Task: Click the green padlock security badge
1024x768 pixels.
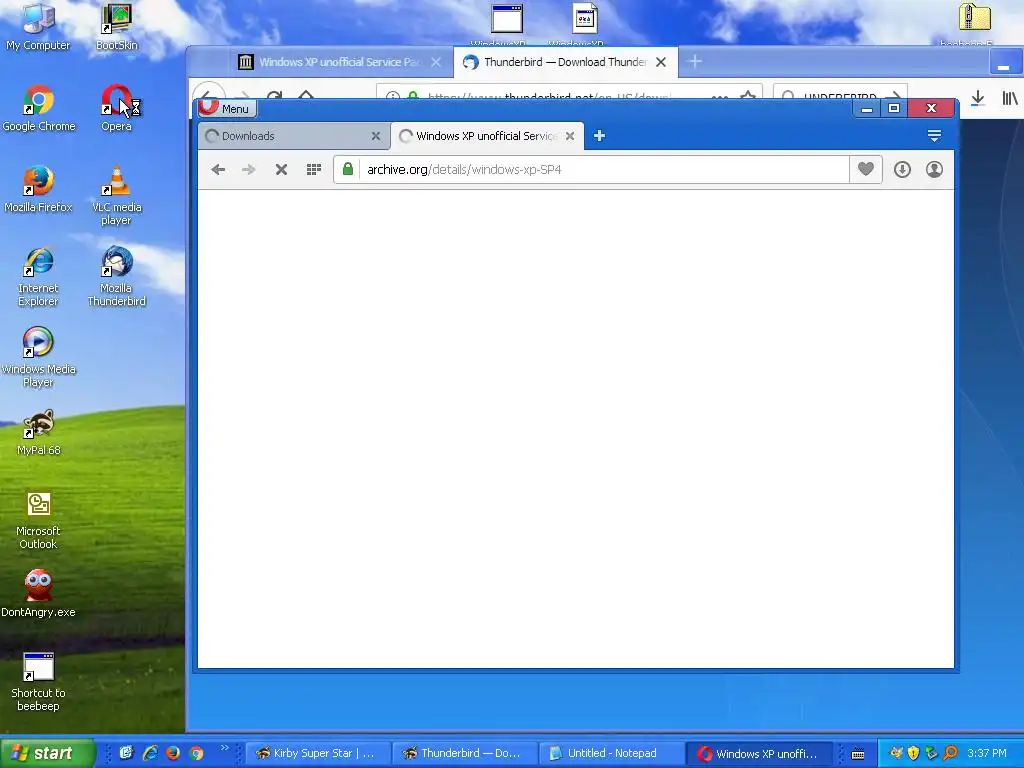Action: 348,170
